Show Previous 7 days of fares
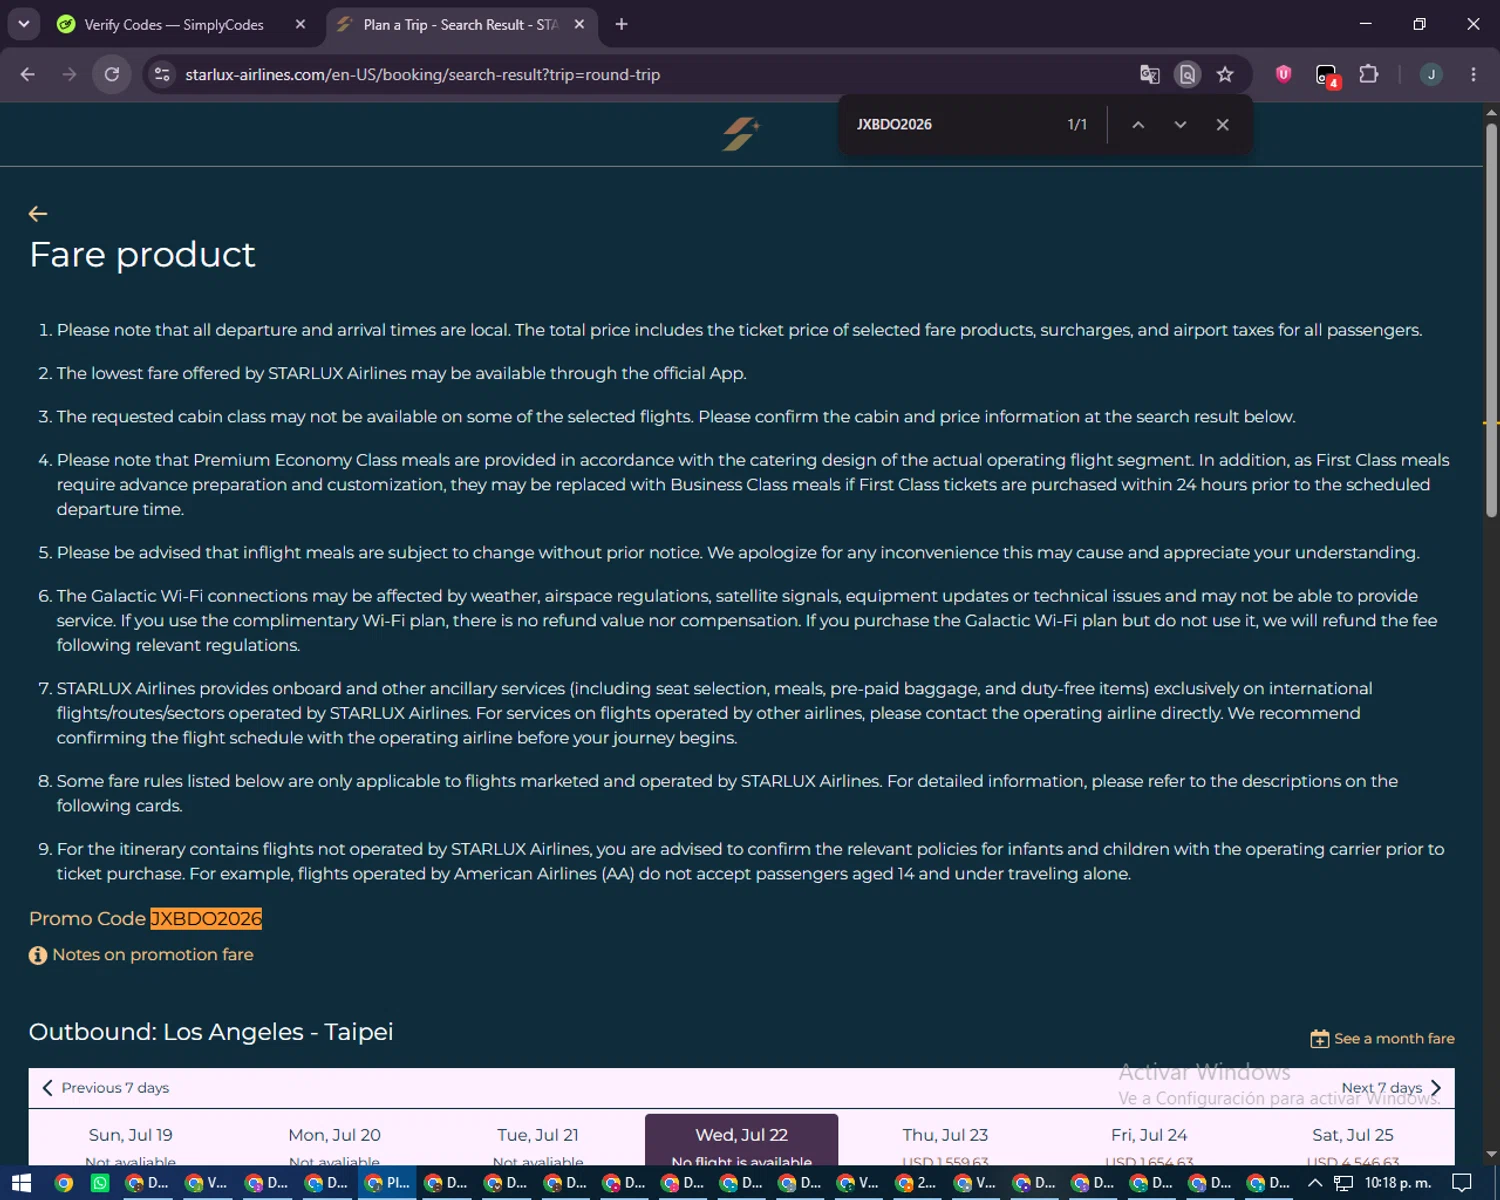 105,1088
